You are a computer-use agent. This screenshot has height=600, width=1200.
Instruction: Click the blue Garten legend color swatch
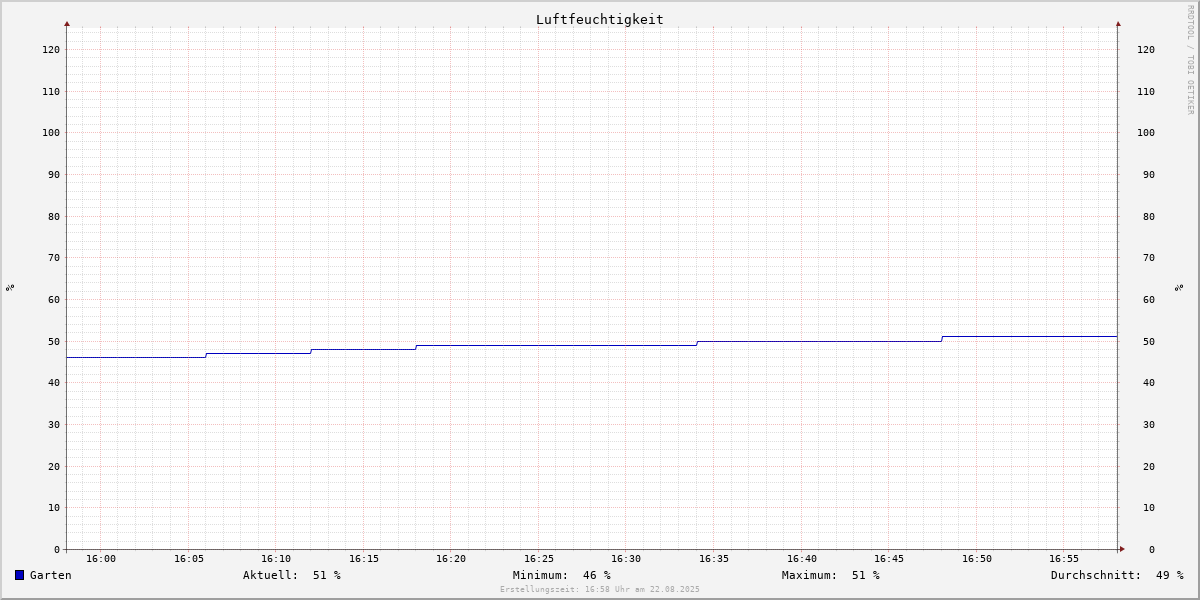(19, 575)
